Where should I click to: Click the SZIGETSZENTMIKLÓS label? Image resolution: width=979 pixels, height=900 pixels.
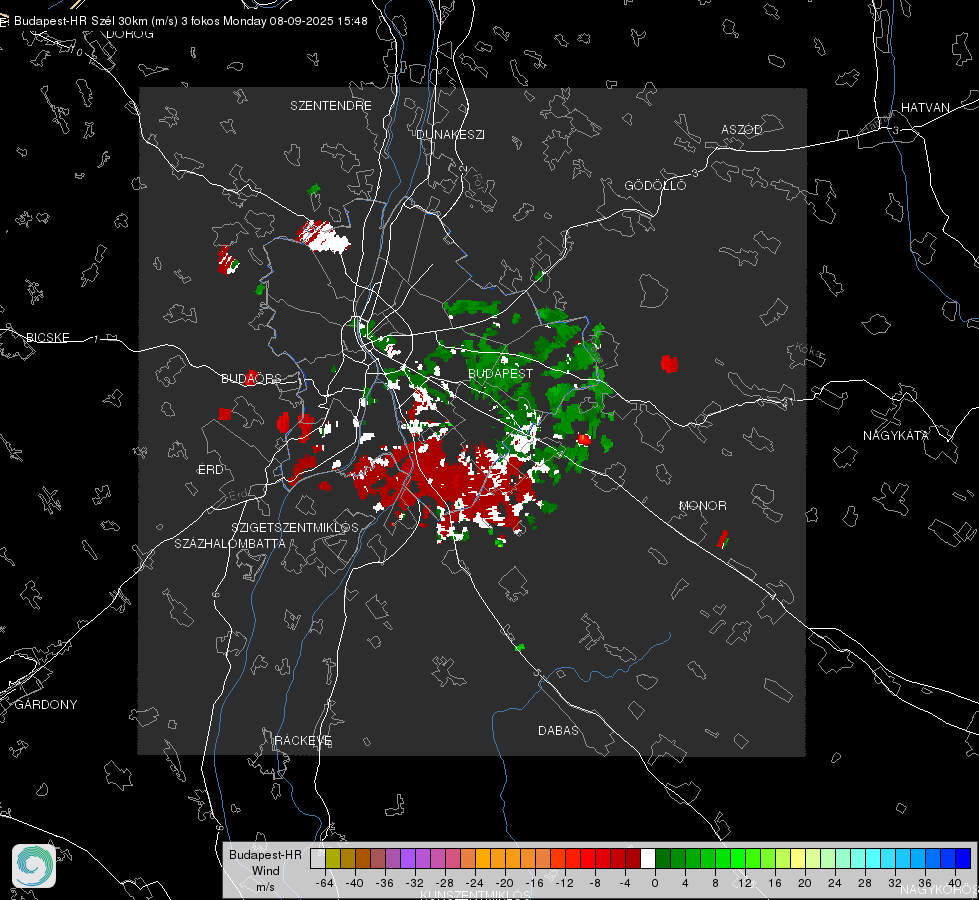click(x=295, y=527)
